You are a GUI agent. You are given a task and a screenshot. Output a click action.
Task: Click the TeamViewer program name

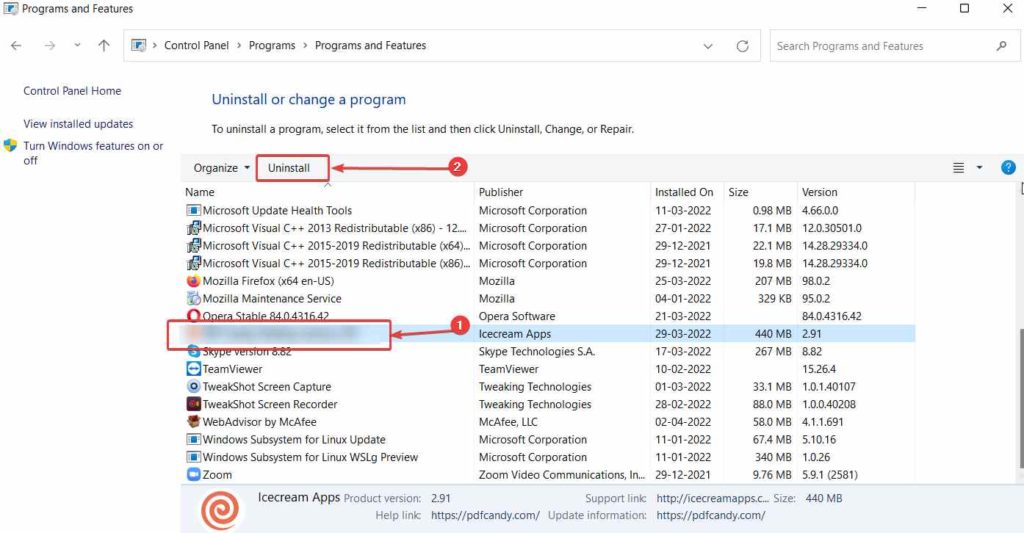pos(232,369)
